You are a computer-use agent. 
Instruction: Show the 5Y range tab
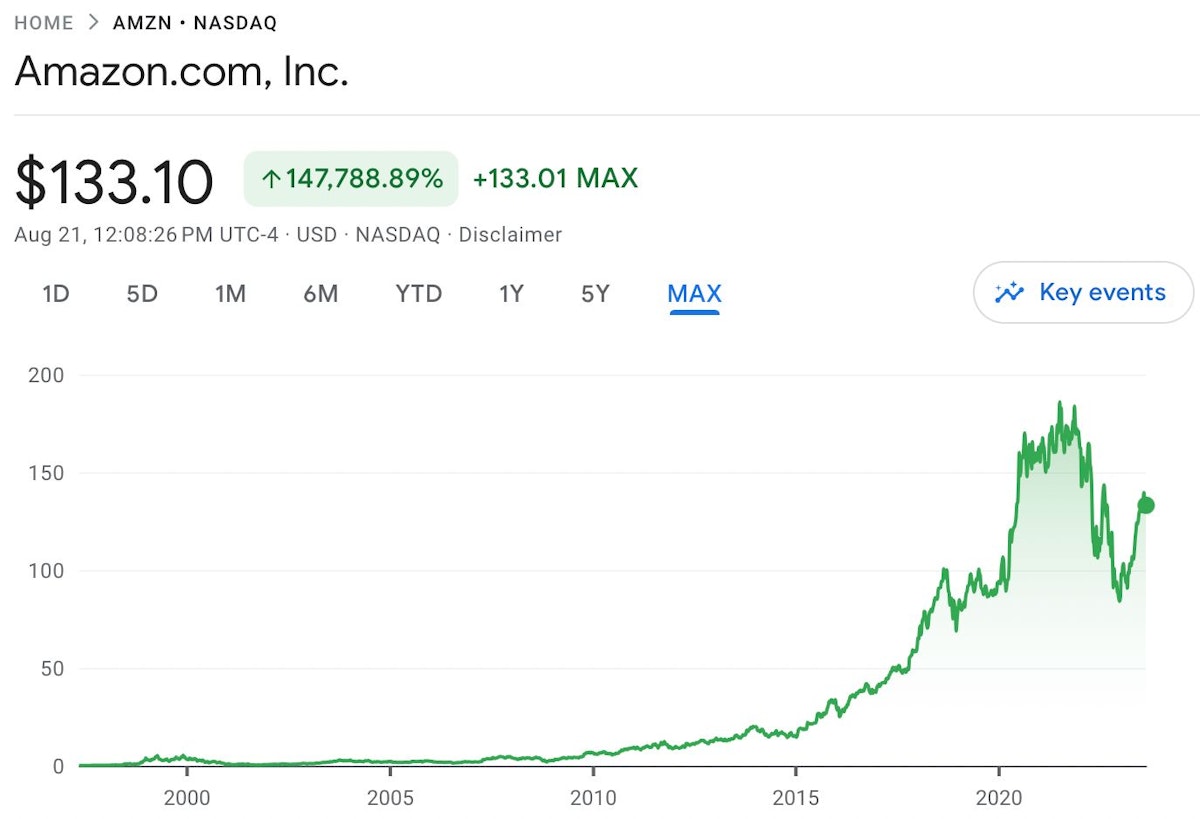[595, 294]
